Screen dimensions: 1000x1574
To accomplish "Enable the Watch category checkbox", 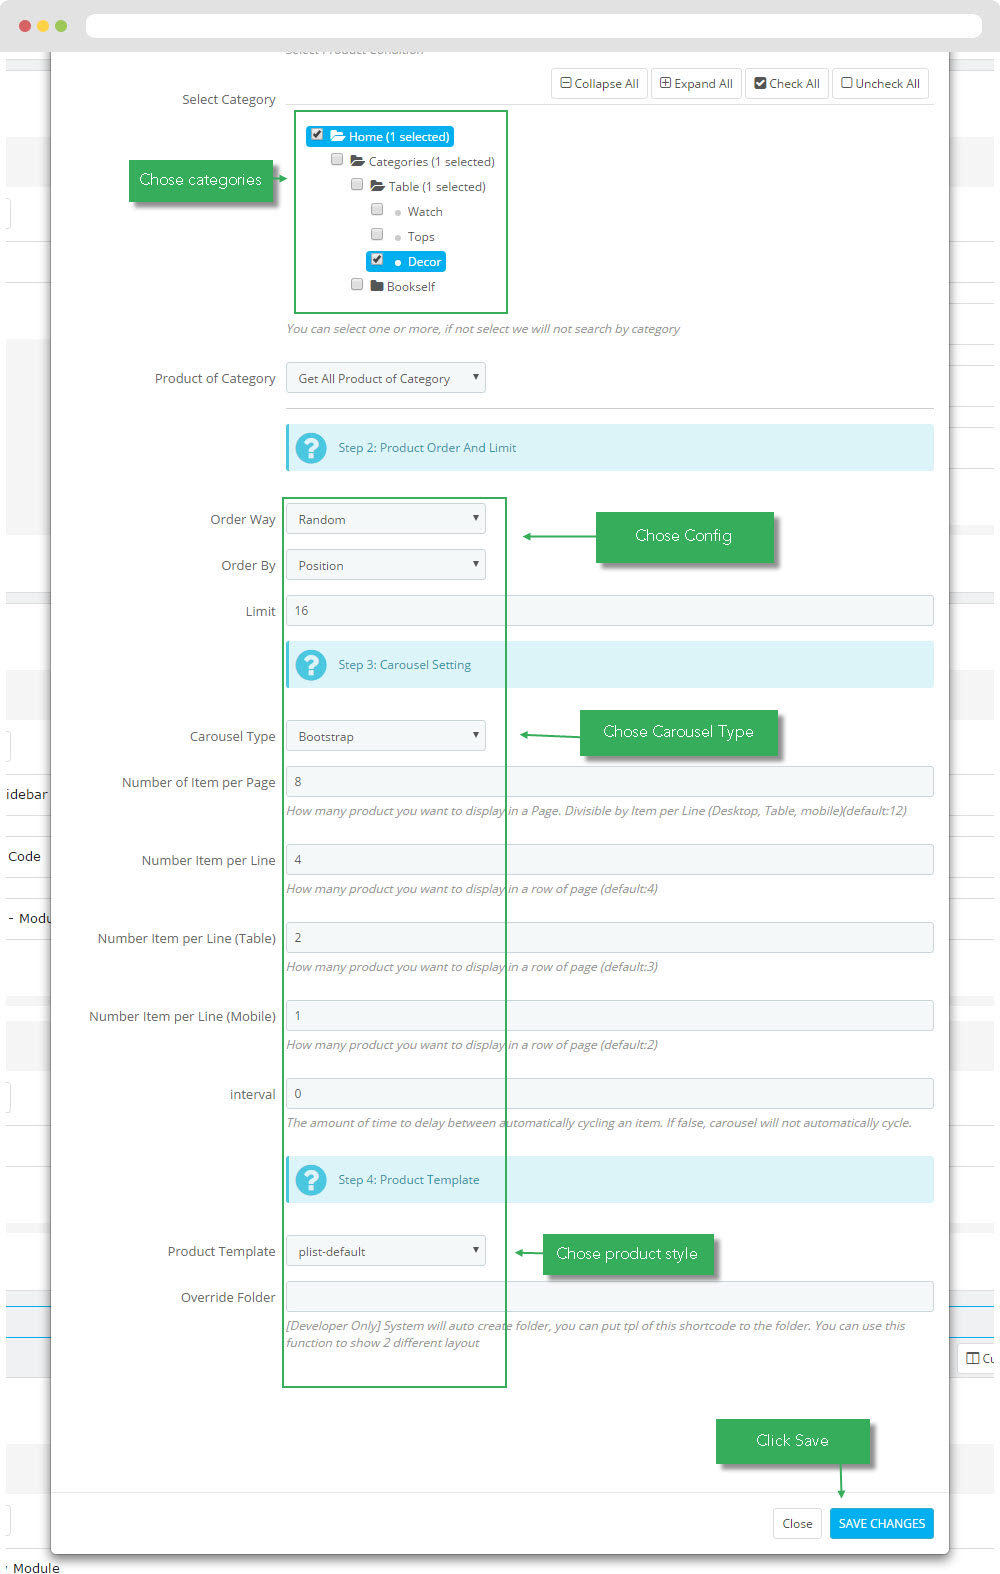I will click(377, 209).
